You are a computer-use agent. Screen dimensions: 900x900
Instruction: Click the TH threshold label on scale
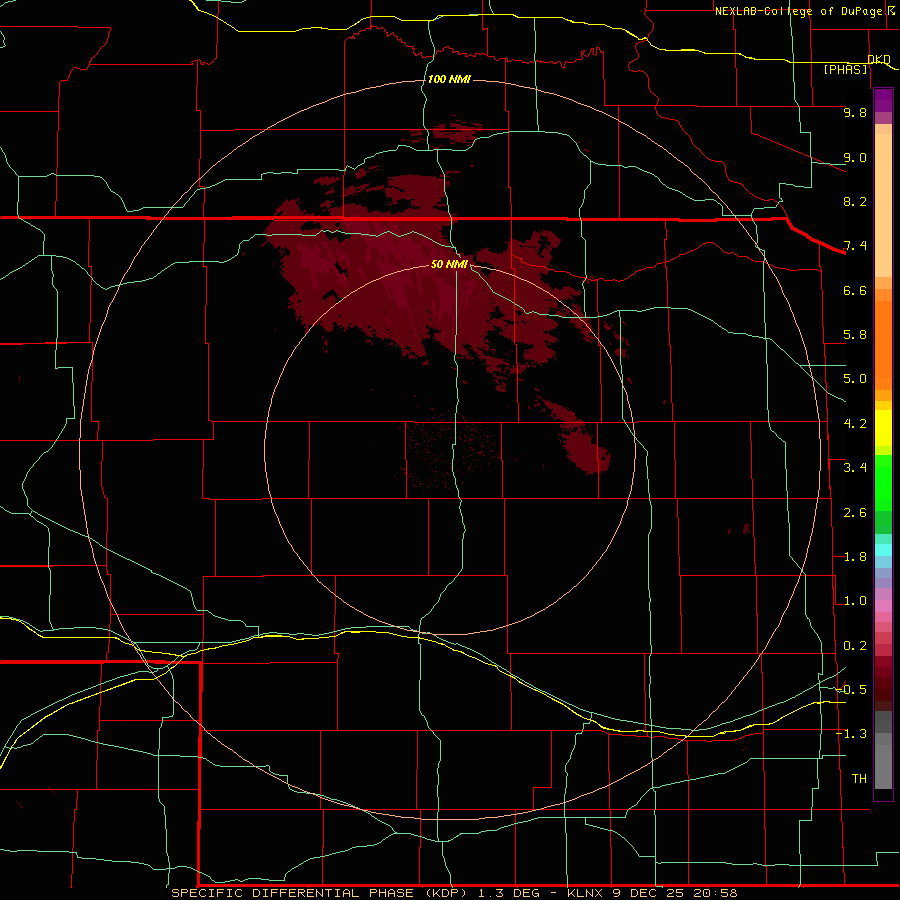coord(859,779)
